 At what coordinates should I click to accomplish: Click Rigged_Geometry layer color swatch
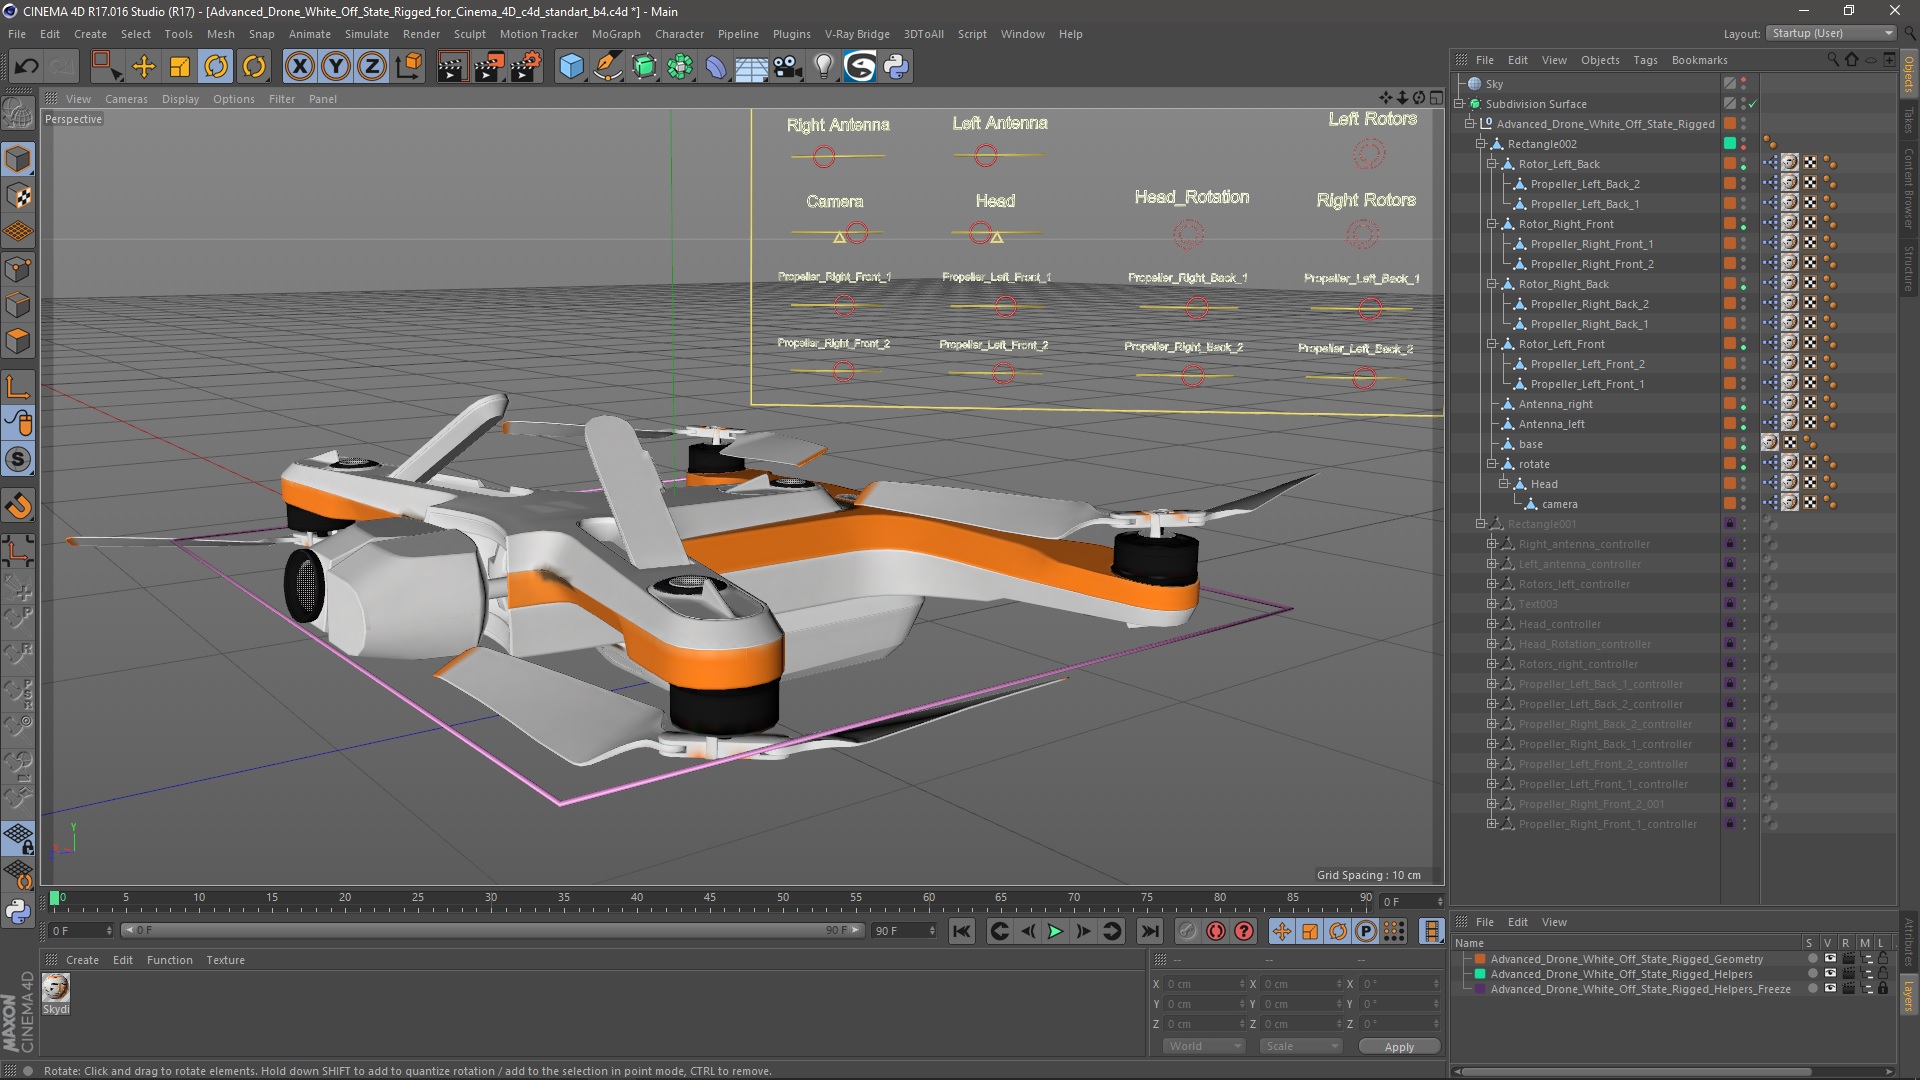(1480, 959)
